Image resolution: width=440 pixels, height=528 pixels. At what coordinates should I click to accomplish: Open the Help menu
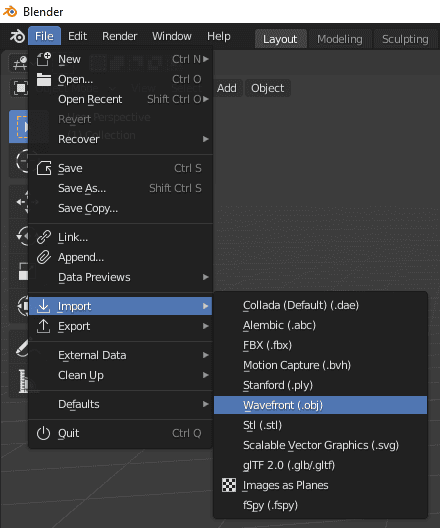(x=218, y=36)
